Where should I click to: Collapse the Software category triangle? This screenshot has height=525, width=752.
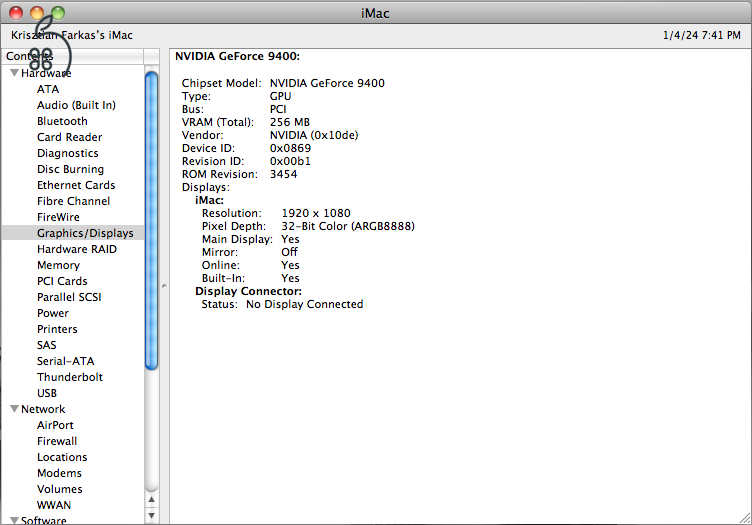coord(15,520)
